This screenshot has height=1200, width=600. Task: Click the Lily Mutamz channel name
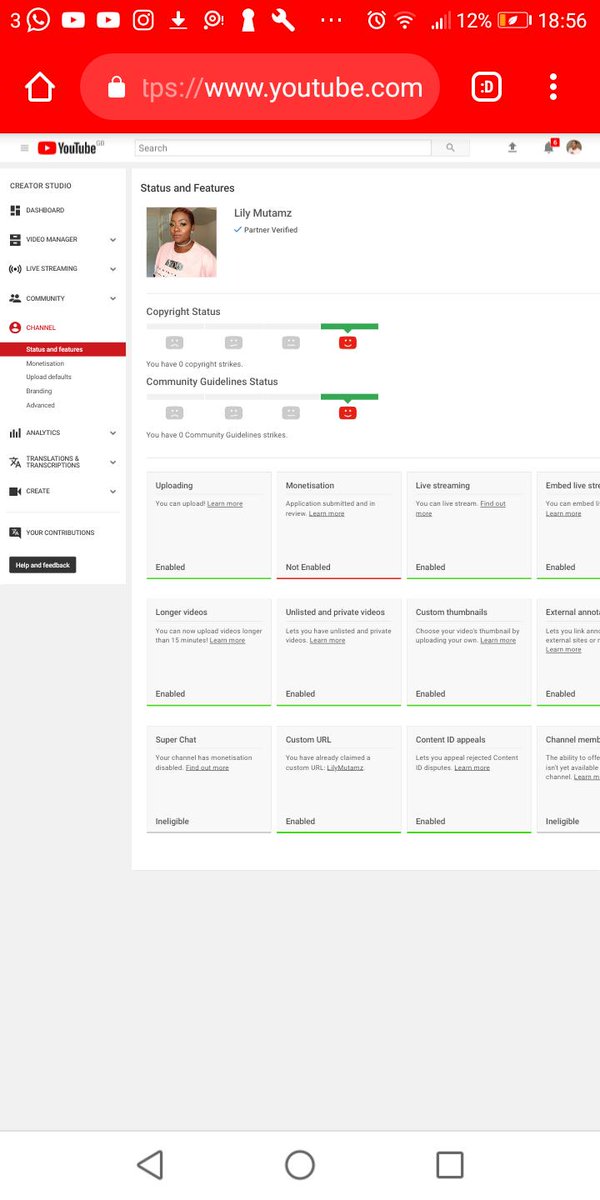pos(263,213)
